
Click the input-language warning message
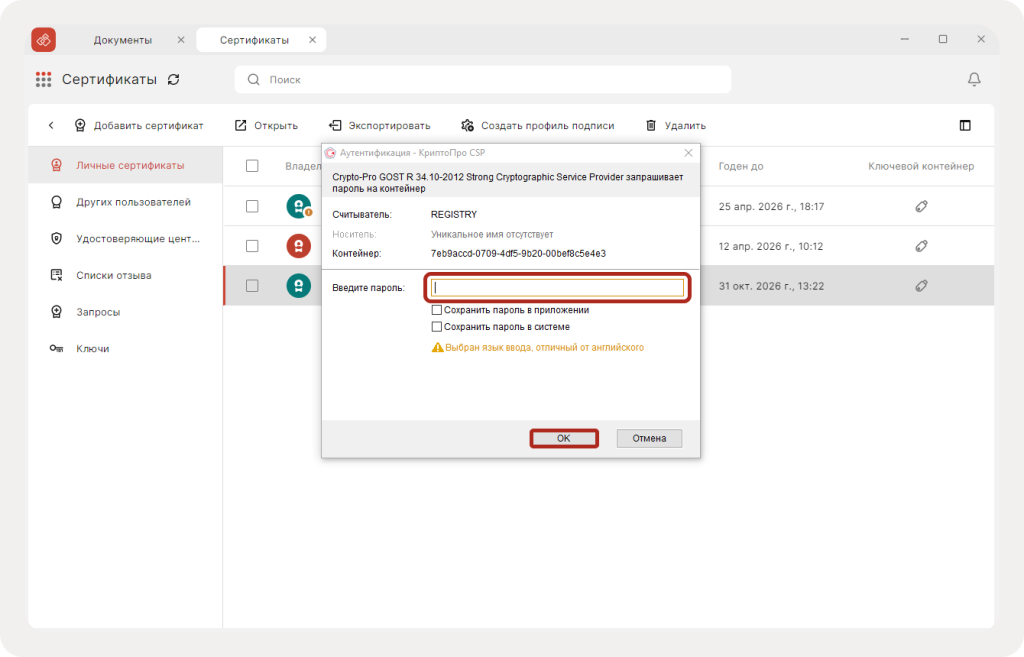point(537,347)
